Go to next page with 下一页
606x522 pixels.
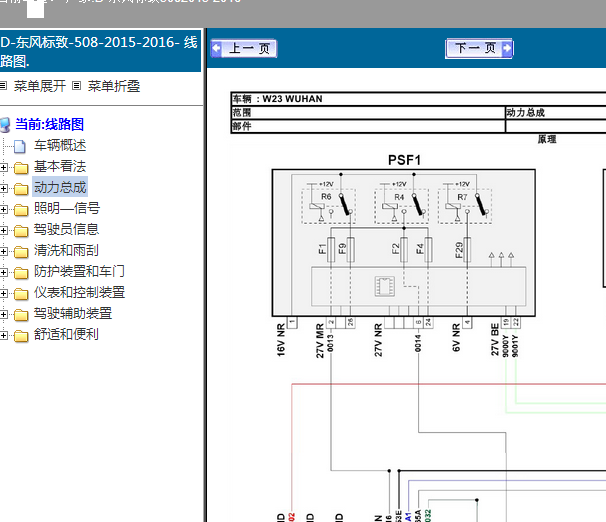point(479,48)
